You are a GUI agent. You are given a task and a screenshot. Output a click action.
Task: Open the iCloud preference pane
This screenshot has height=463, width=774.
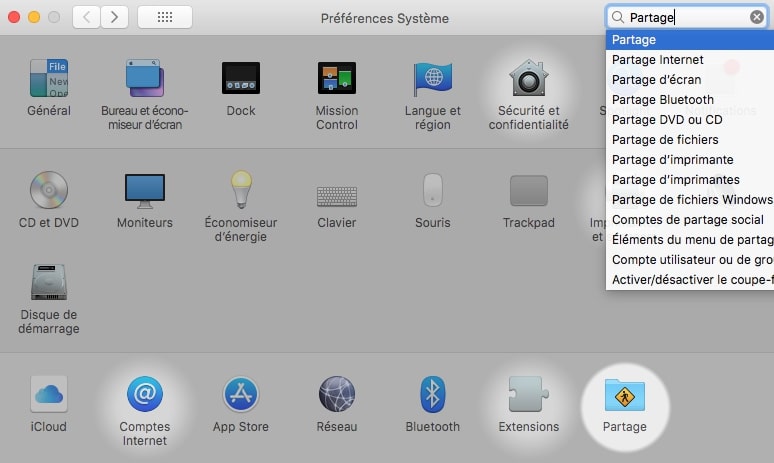point(48,404)
